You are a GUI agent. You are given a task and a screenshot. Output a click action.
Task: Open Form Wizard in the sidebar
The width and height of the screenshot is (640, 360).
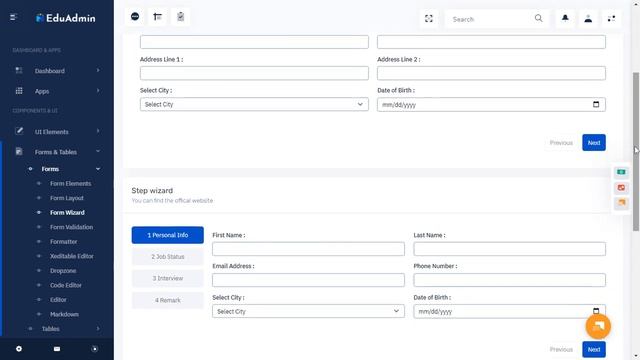[x=67, y=213]
